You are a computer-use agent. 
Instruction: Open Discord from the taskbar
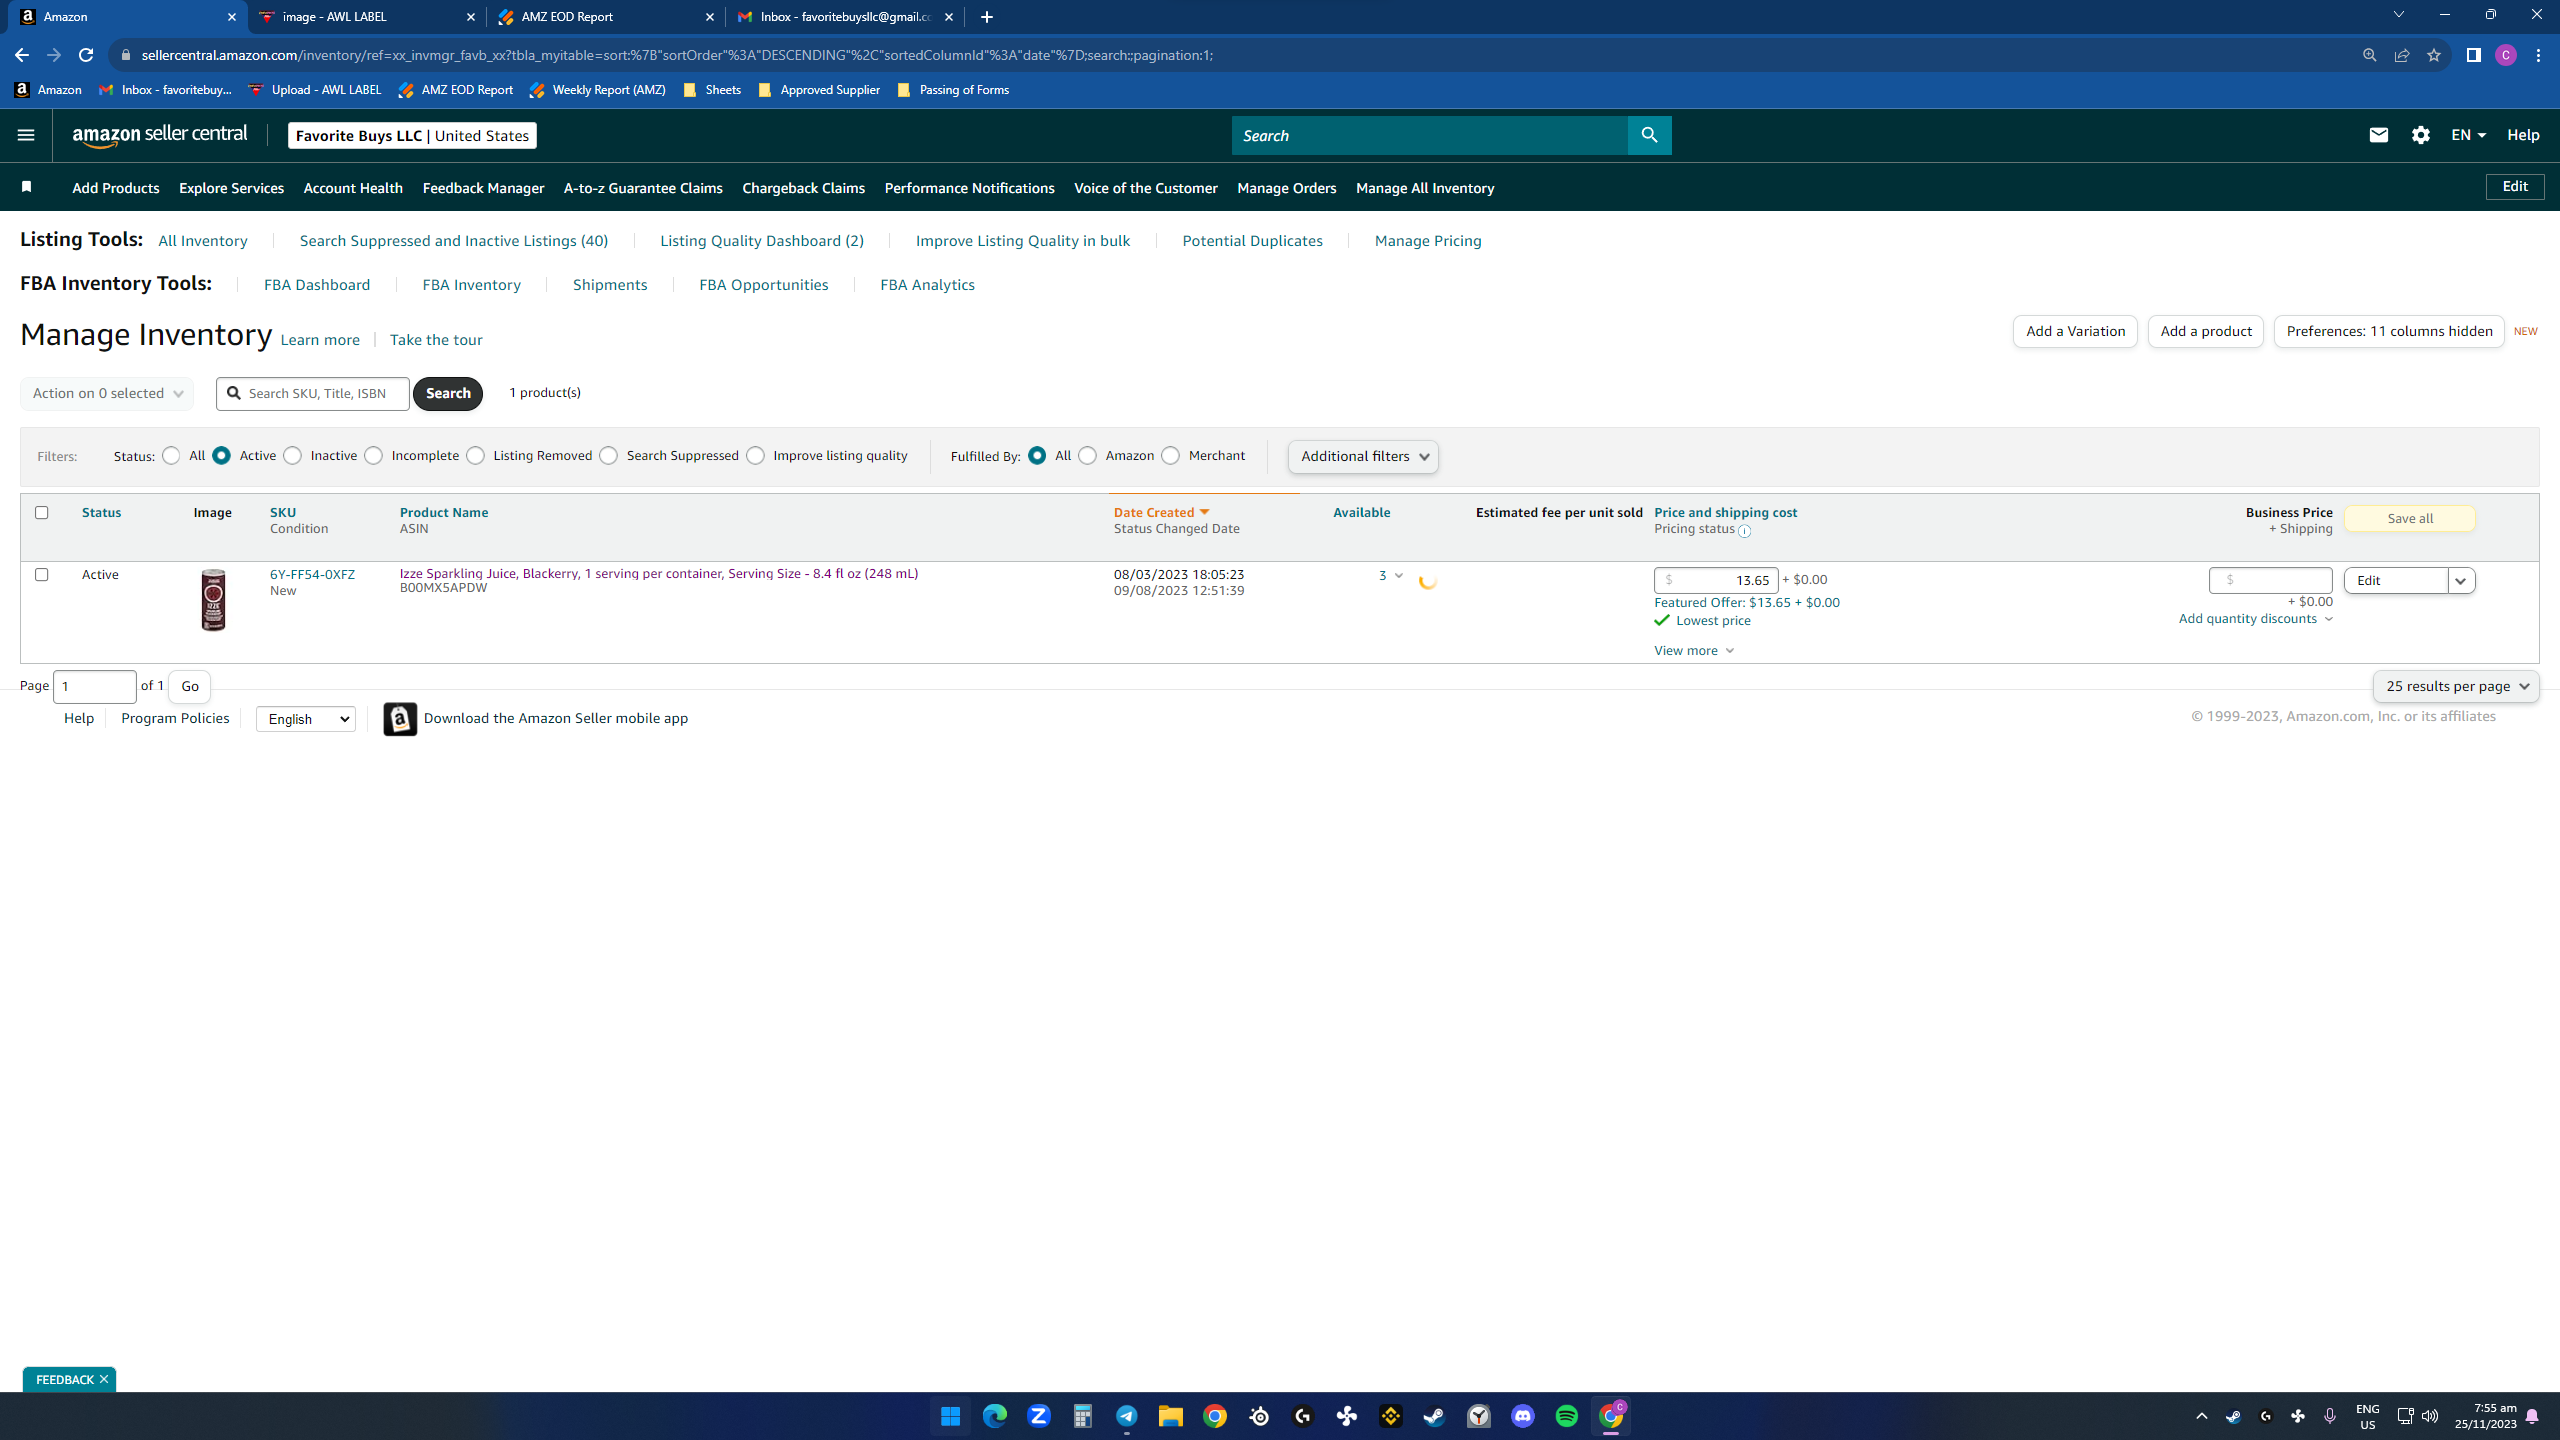(x=1523, y=1416)
